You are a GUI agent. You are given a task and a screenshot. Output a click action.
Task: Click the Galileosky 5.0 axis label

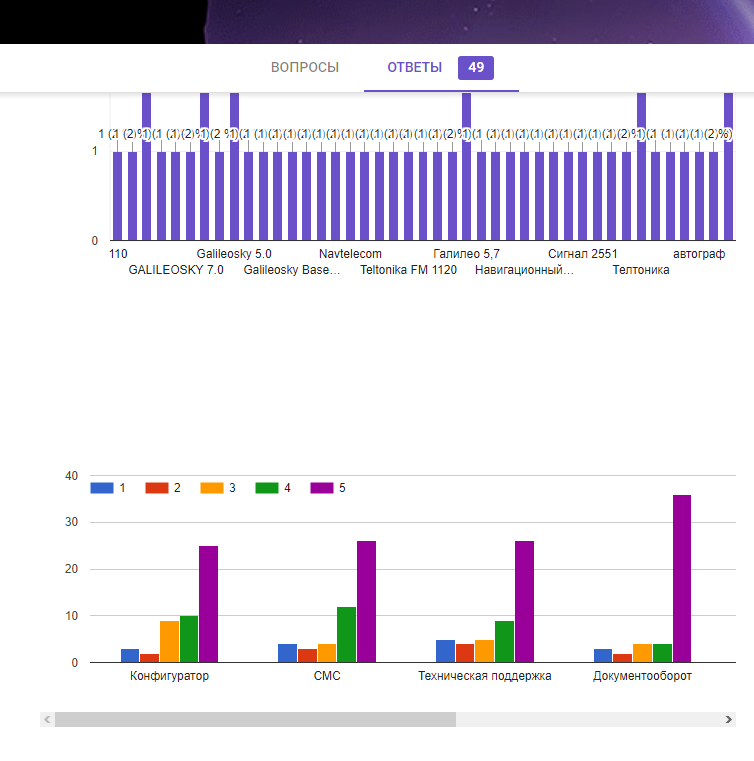[234, 254]
